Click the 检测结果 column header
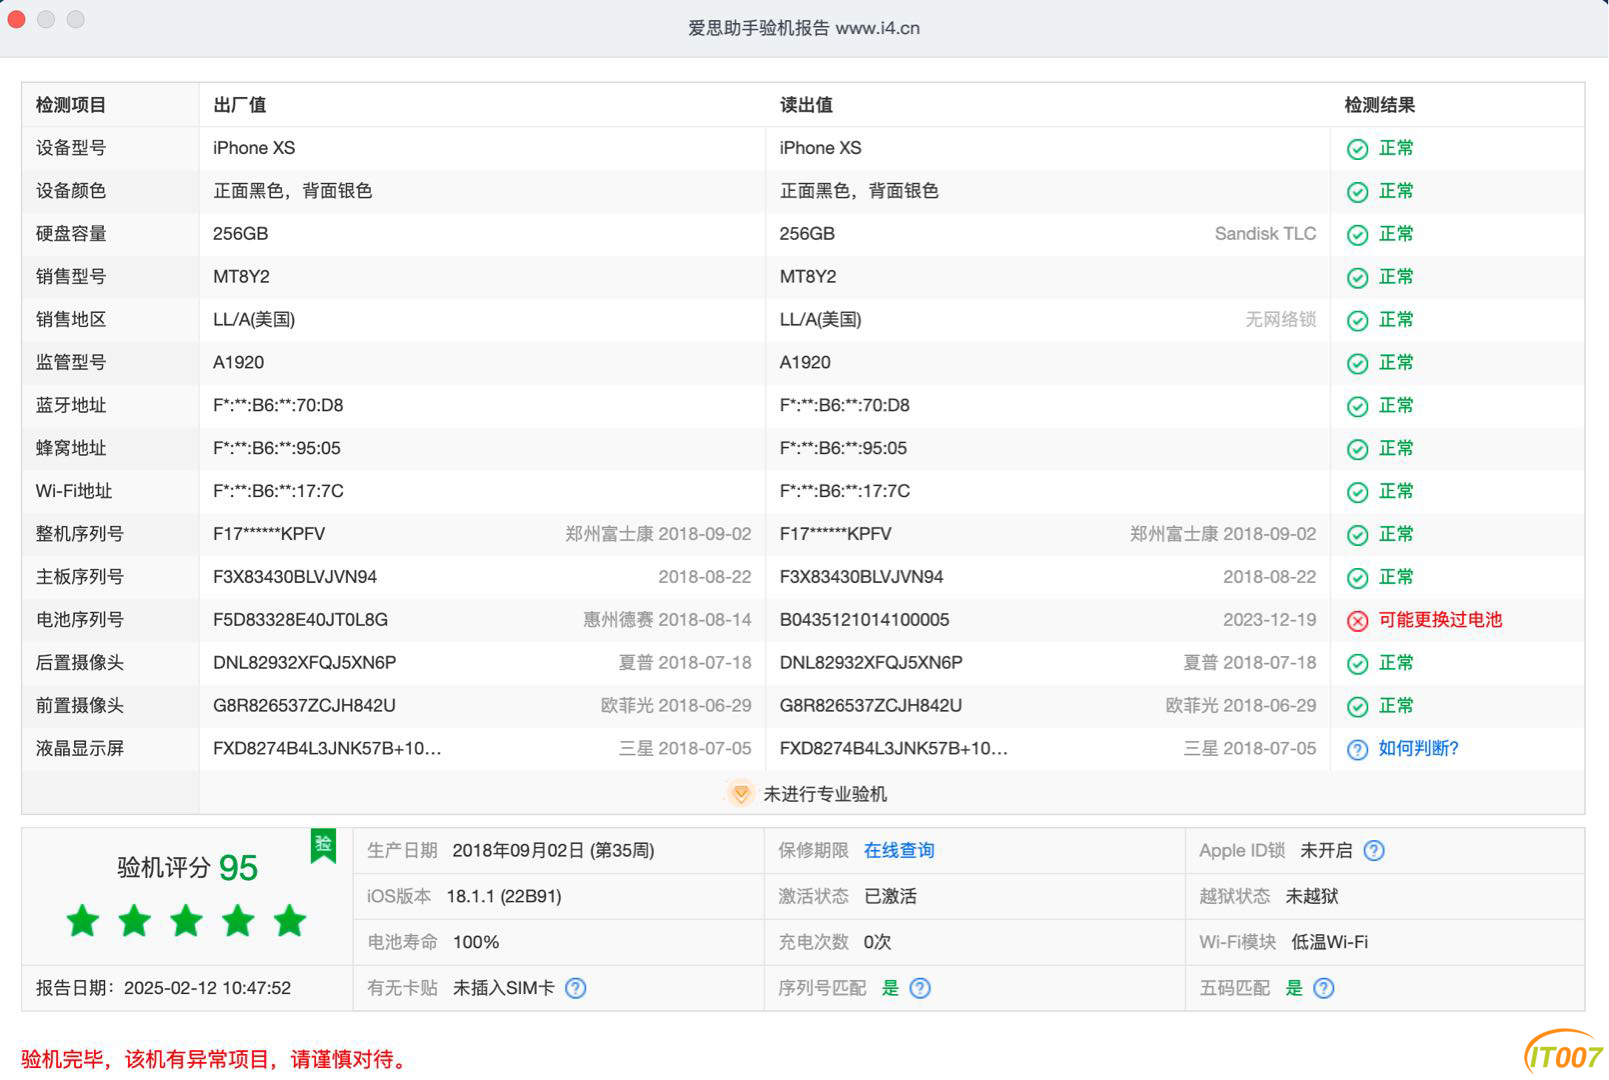 [1379, 105]
